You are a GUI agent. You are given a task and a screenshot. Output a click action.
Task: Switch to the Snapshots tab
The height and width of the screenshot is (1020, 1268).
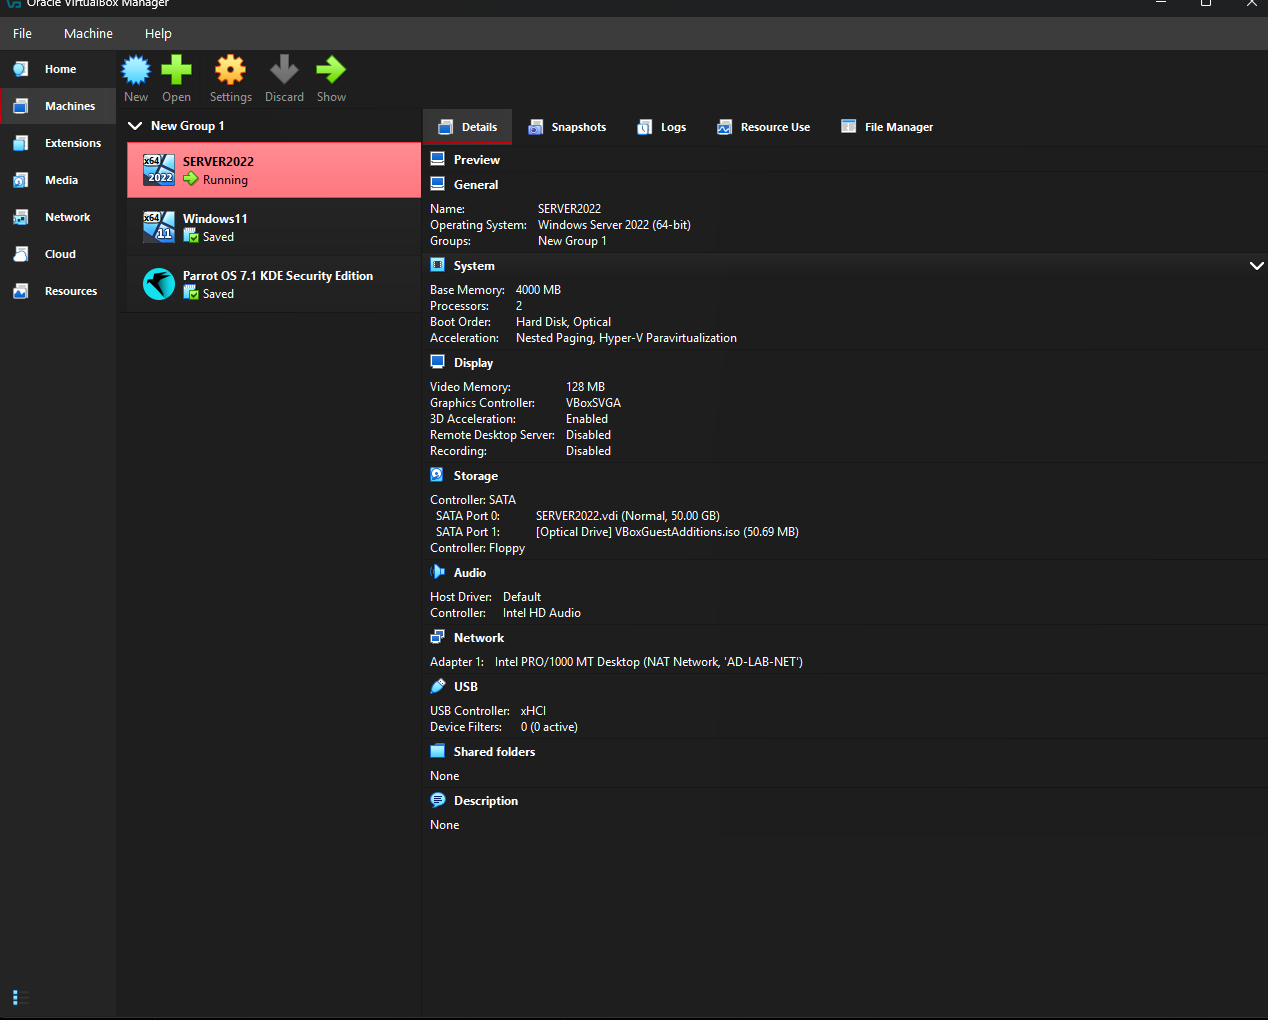(x=567, y=127)
